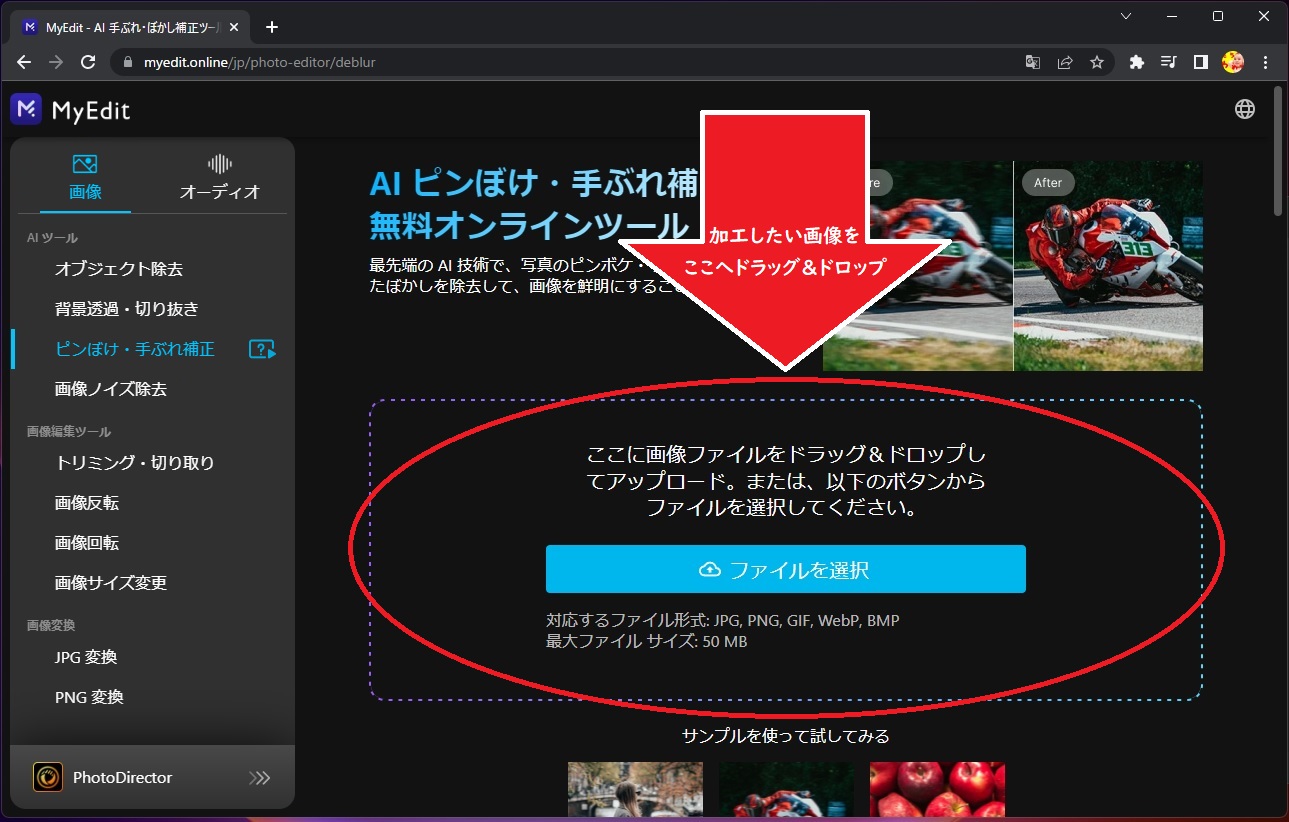Open the language globe menu

pyautogui.click(x=1245, y=109)
